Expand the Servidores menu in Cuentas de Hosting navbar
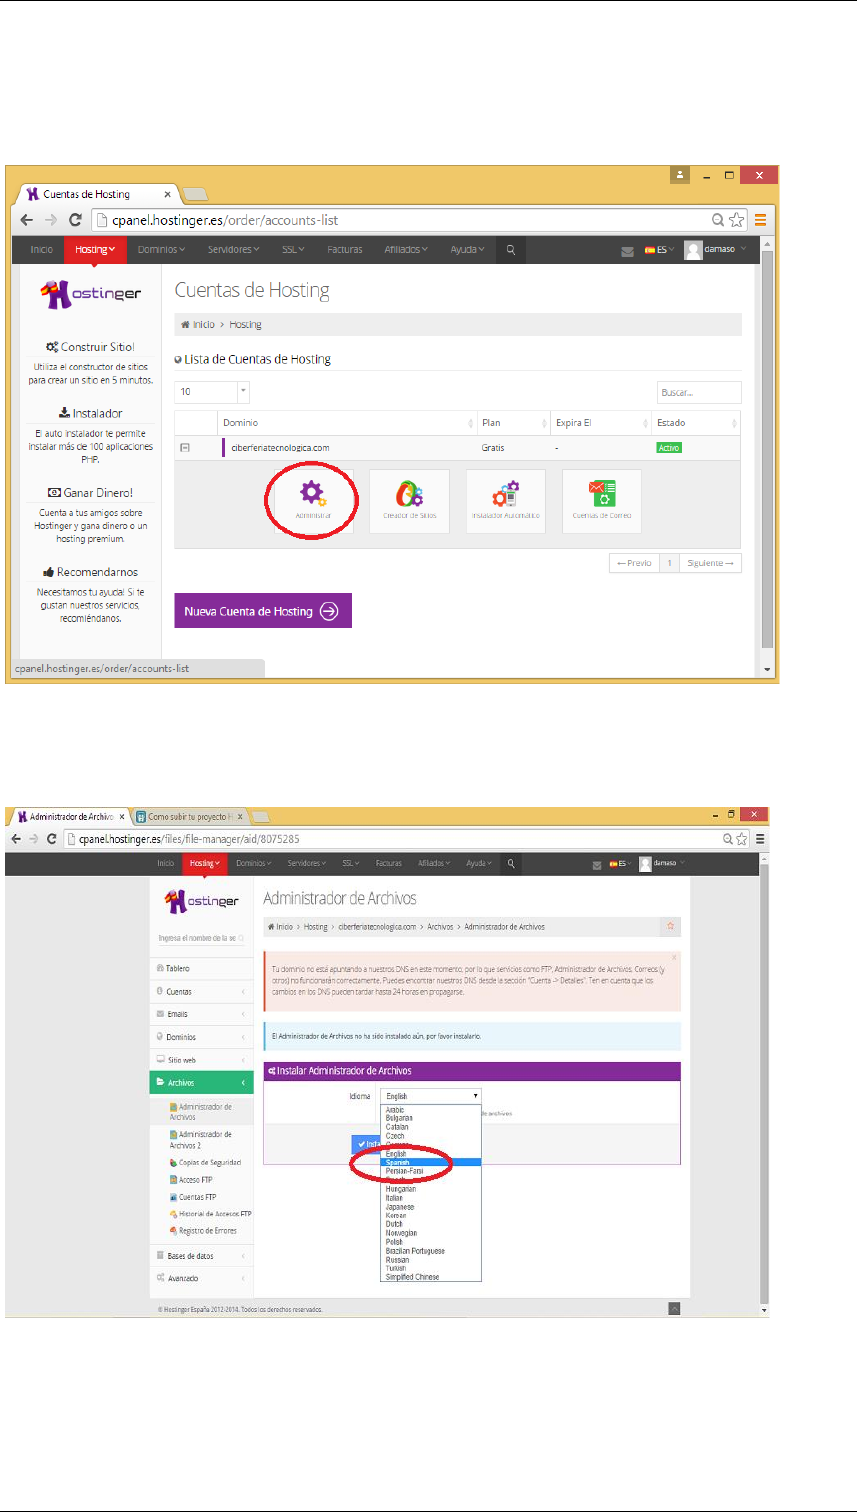This screenshot has height=1512, width=857. click(x=233, y=250)
